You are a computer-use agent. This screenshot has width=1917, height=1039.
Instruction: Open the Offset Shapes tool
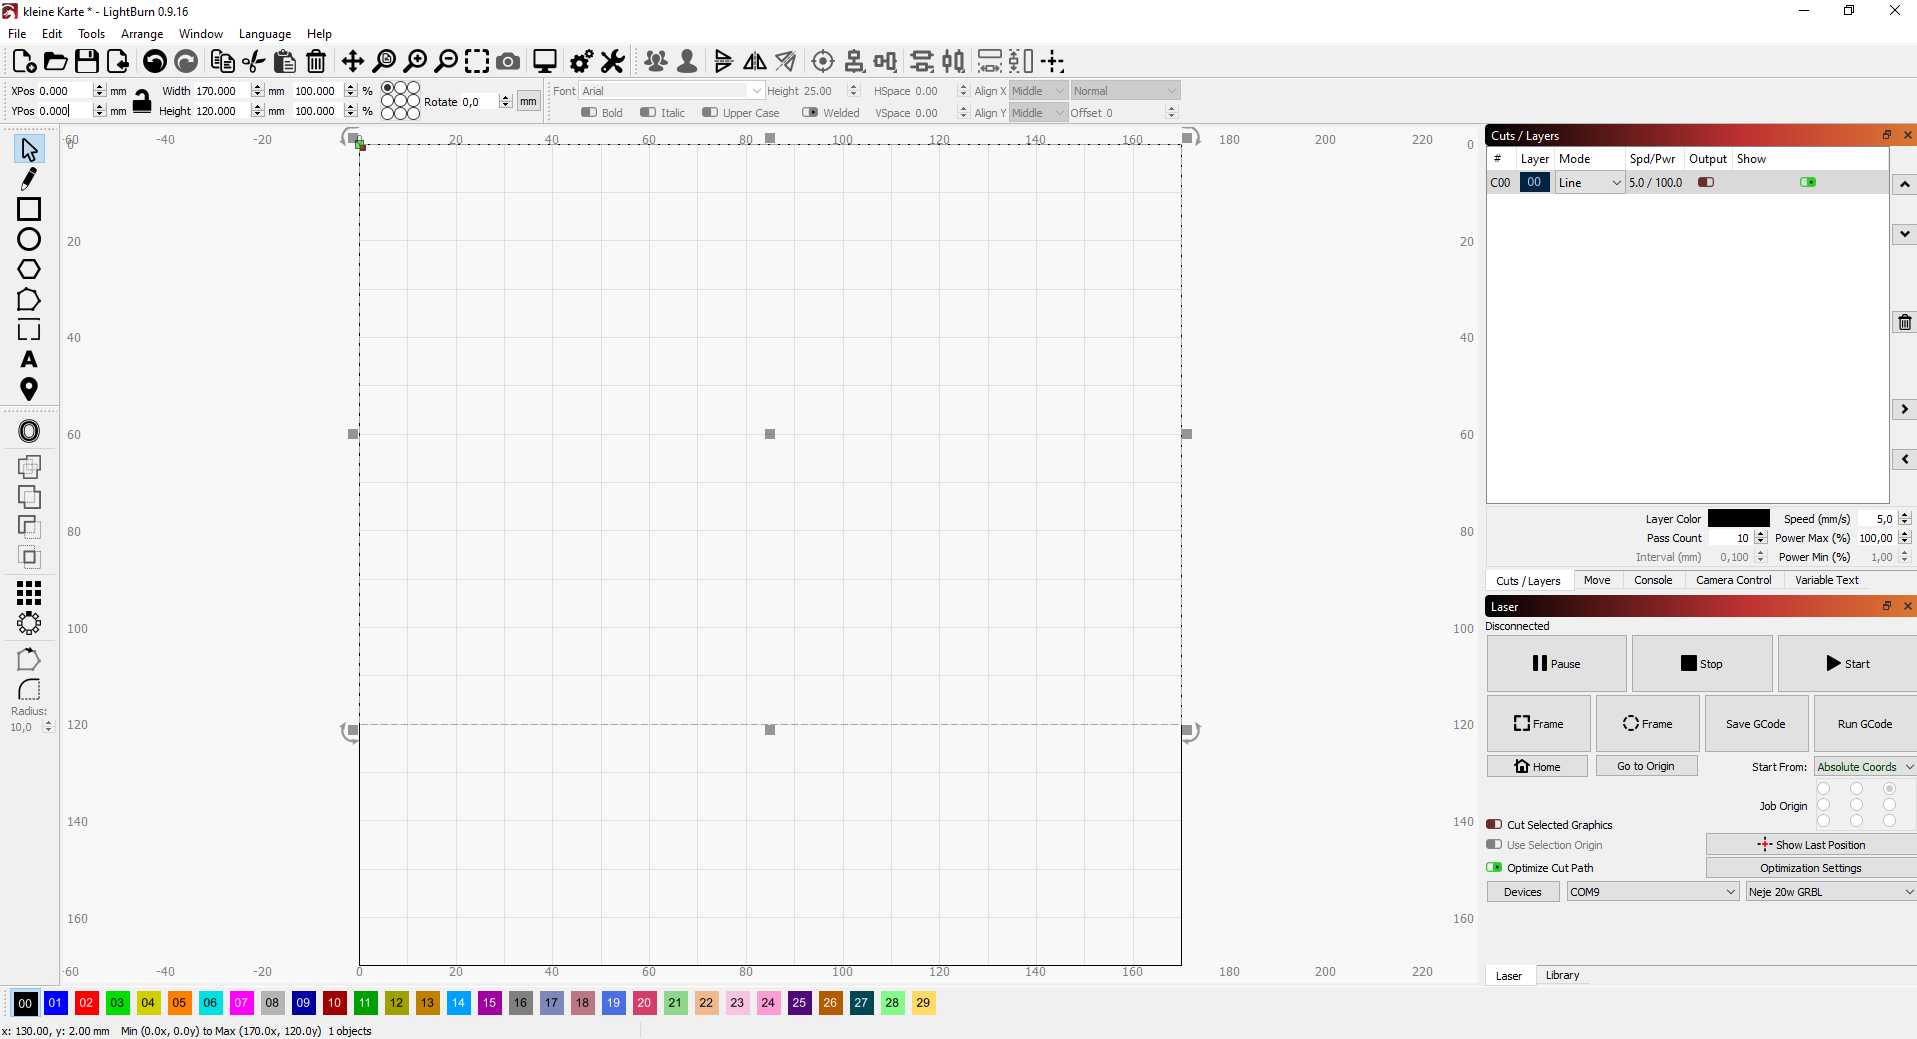(x=29, y=431)
